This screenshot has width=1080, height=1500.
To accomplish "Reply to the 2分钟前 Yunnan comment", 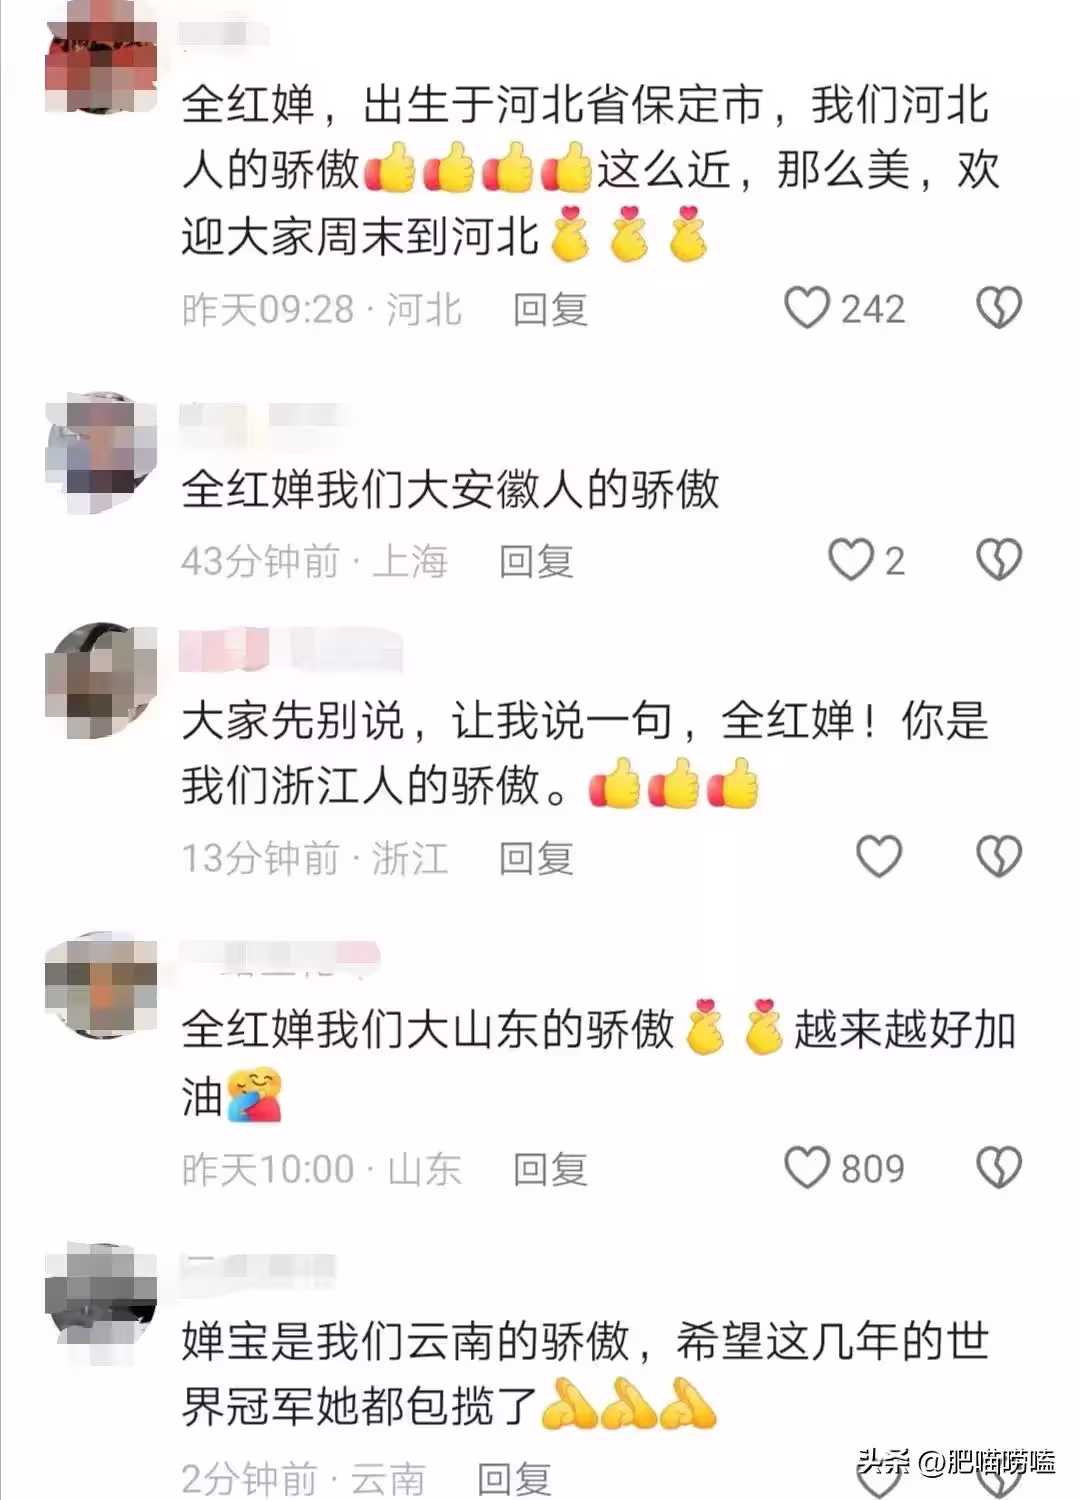I will (514, 1478).
